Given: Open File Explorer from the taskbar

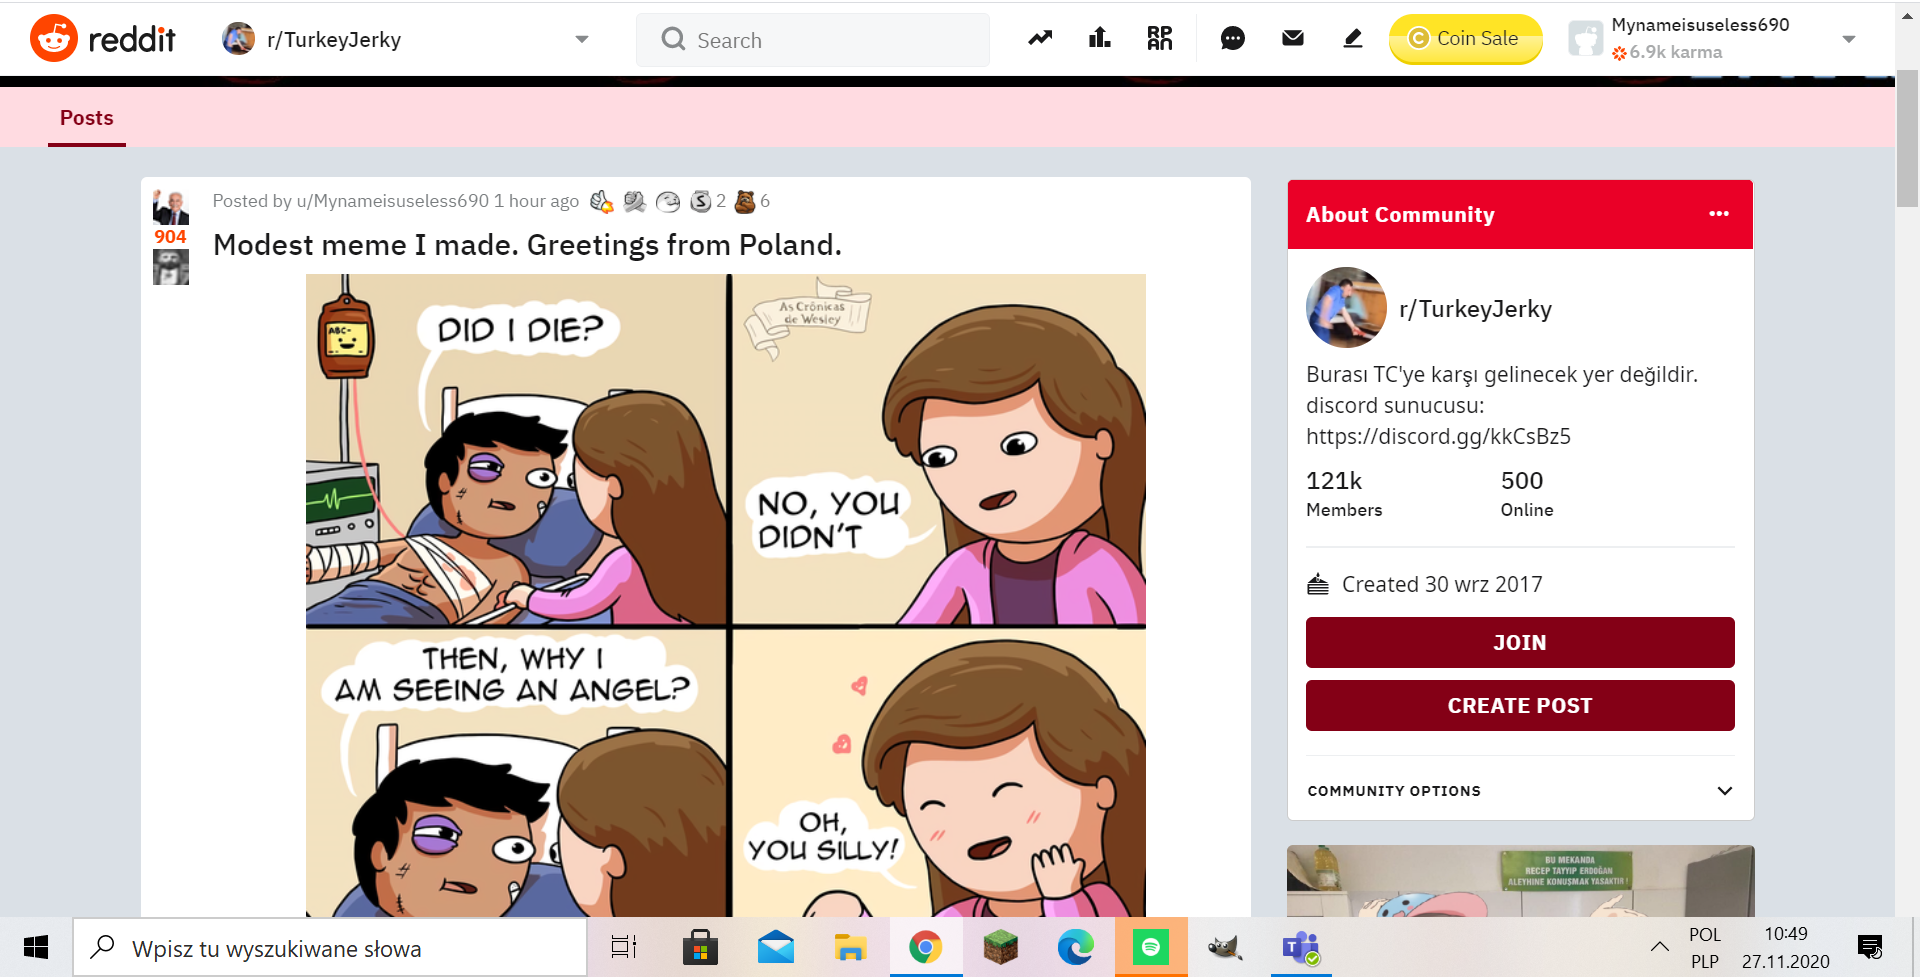Looking at the screenshot, I should [x=850, y=947].
